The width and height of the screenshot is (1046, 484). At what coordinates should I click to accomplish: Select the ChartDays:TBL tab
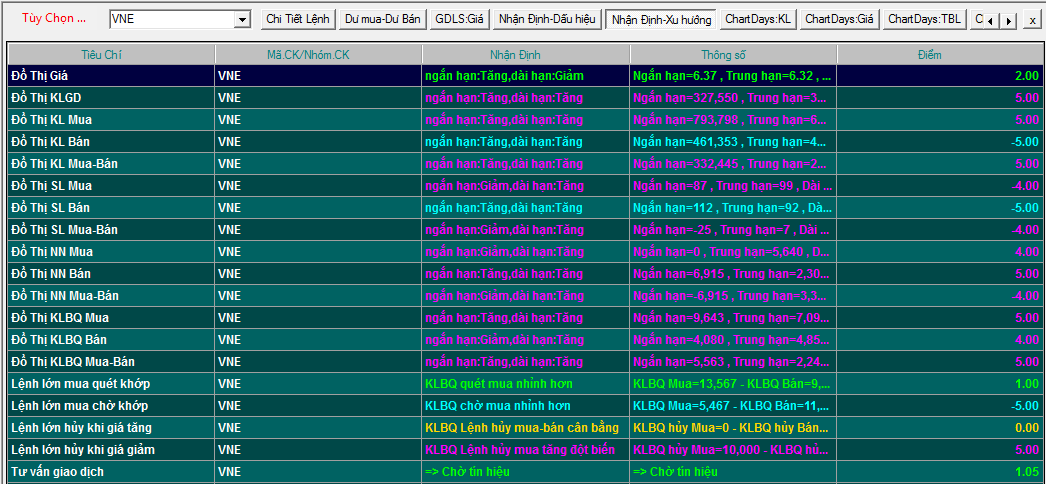tap(925, 19)
